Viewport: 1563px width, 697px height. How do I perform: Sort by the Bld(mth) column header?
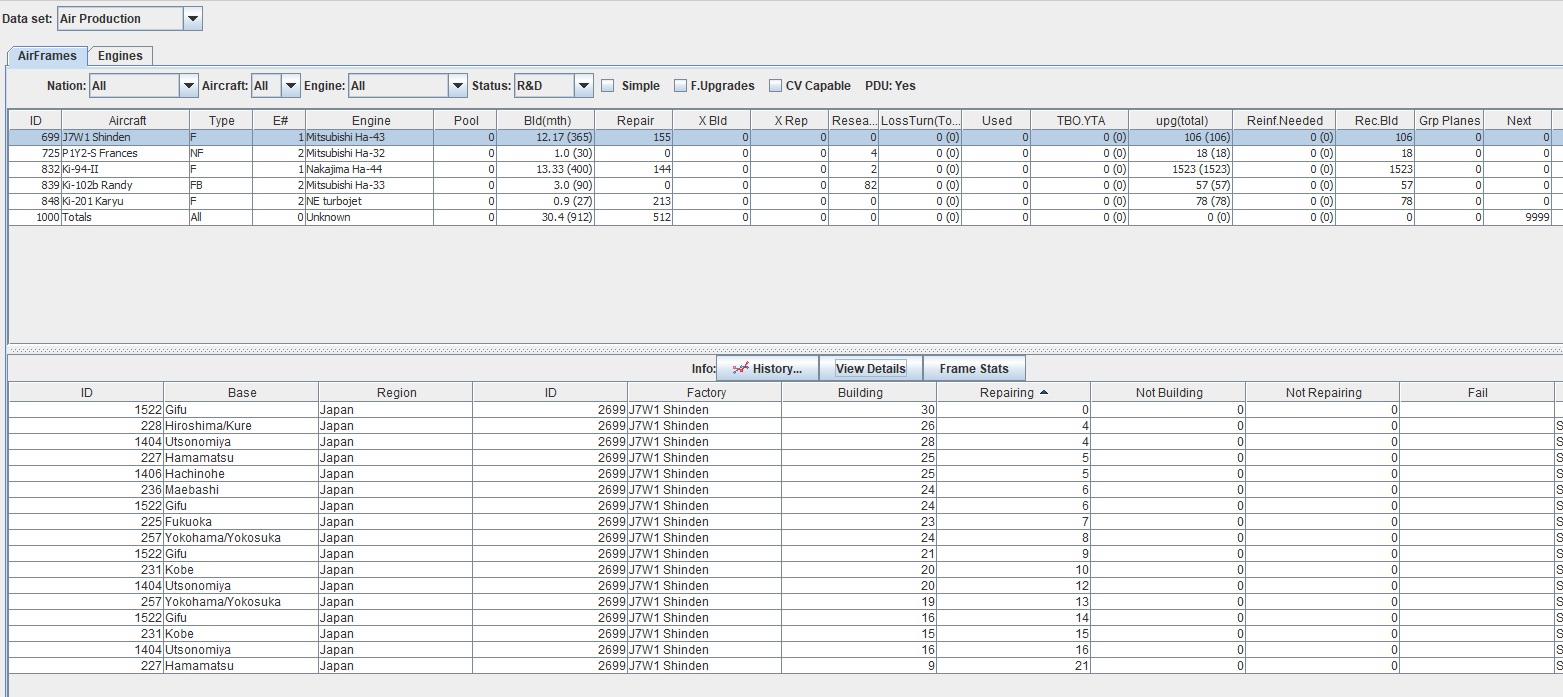pyautogui.click(x=547, y=120)
